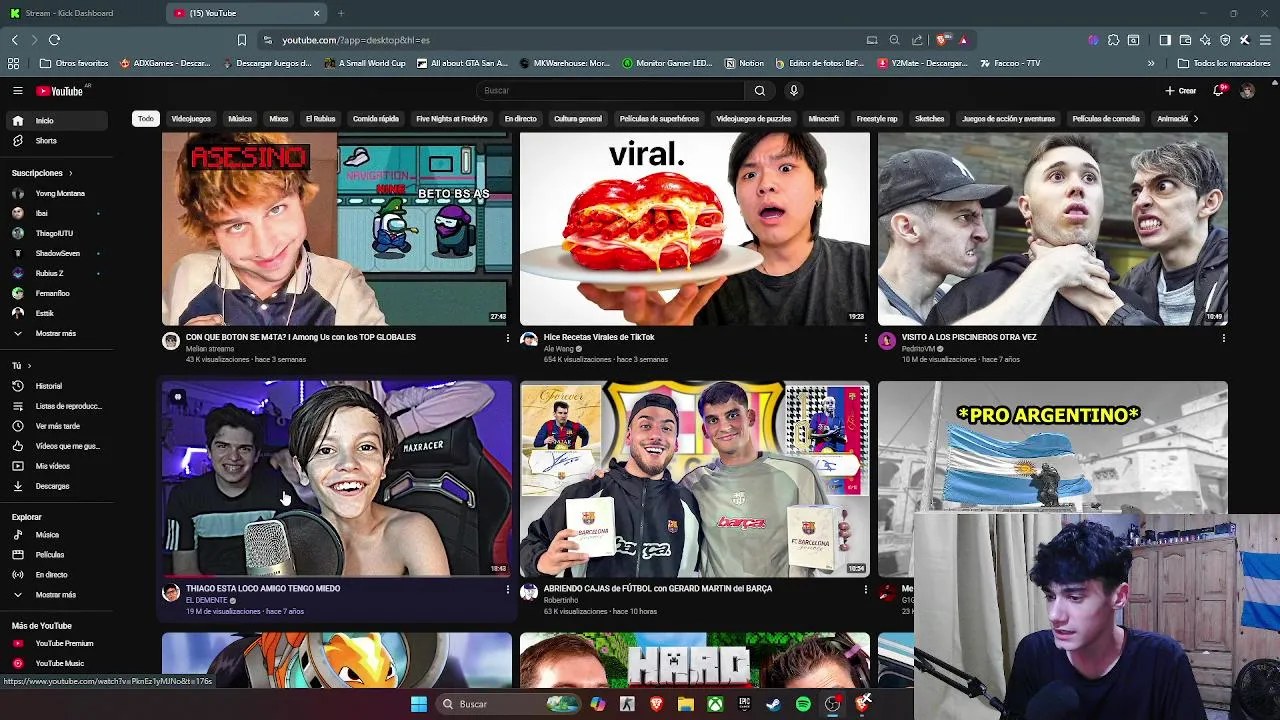
Task: Open new browser tab with plus button
Action: pos(341,13)
